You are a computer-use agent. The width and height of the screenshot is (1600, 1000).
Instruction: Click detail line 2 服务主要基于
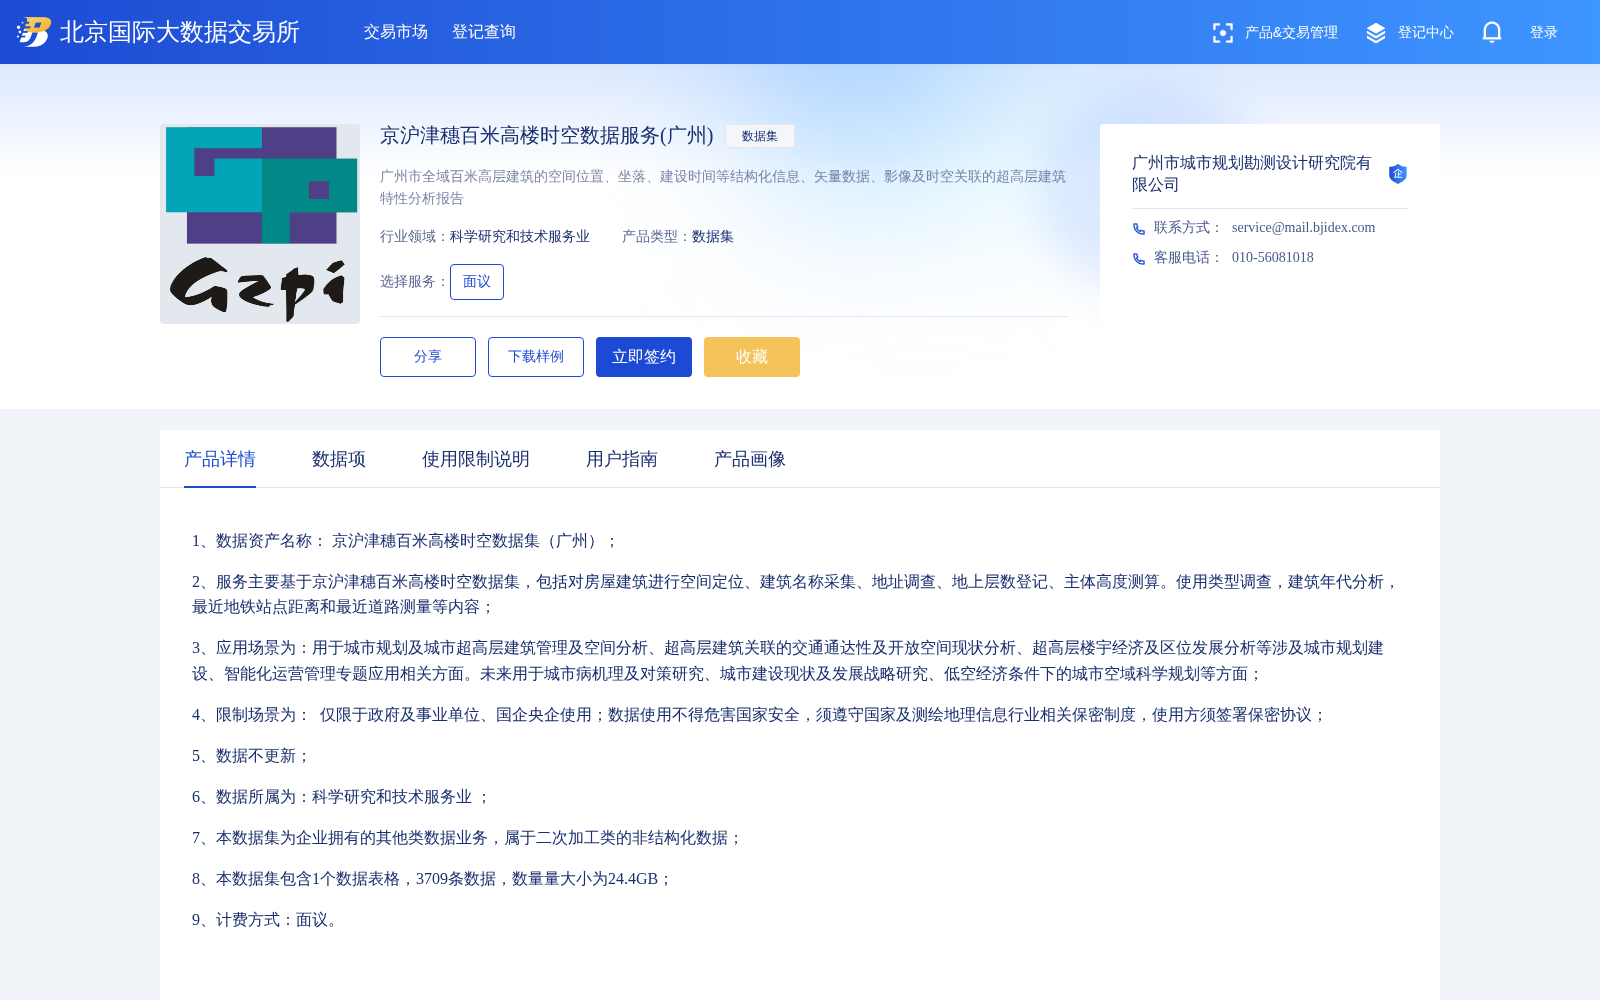(x=796, y=594)
